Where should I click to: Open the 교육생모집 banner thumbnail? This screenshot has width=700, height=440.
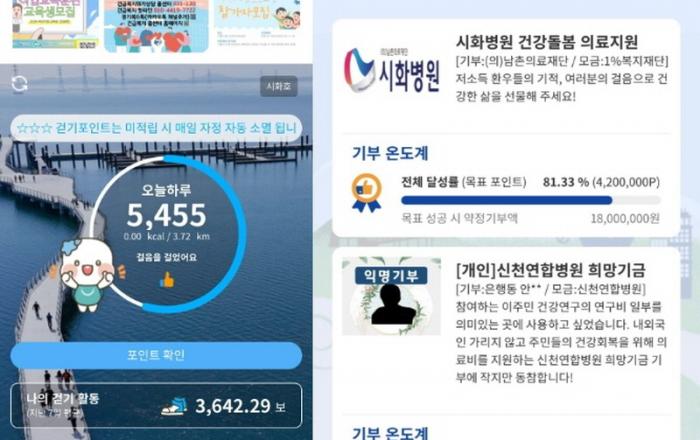coord(55,24)
